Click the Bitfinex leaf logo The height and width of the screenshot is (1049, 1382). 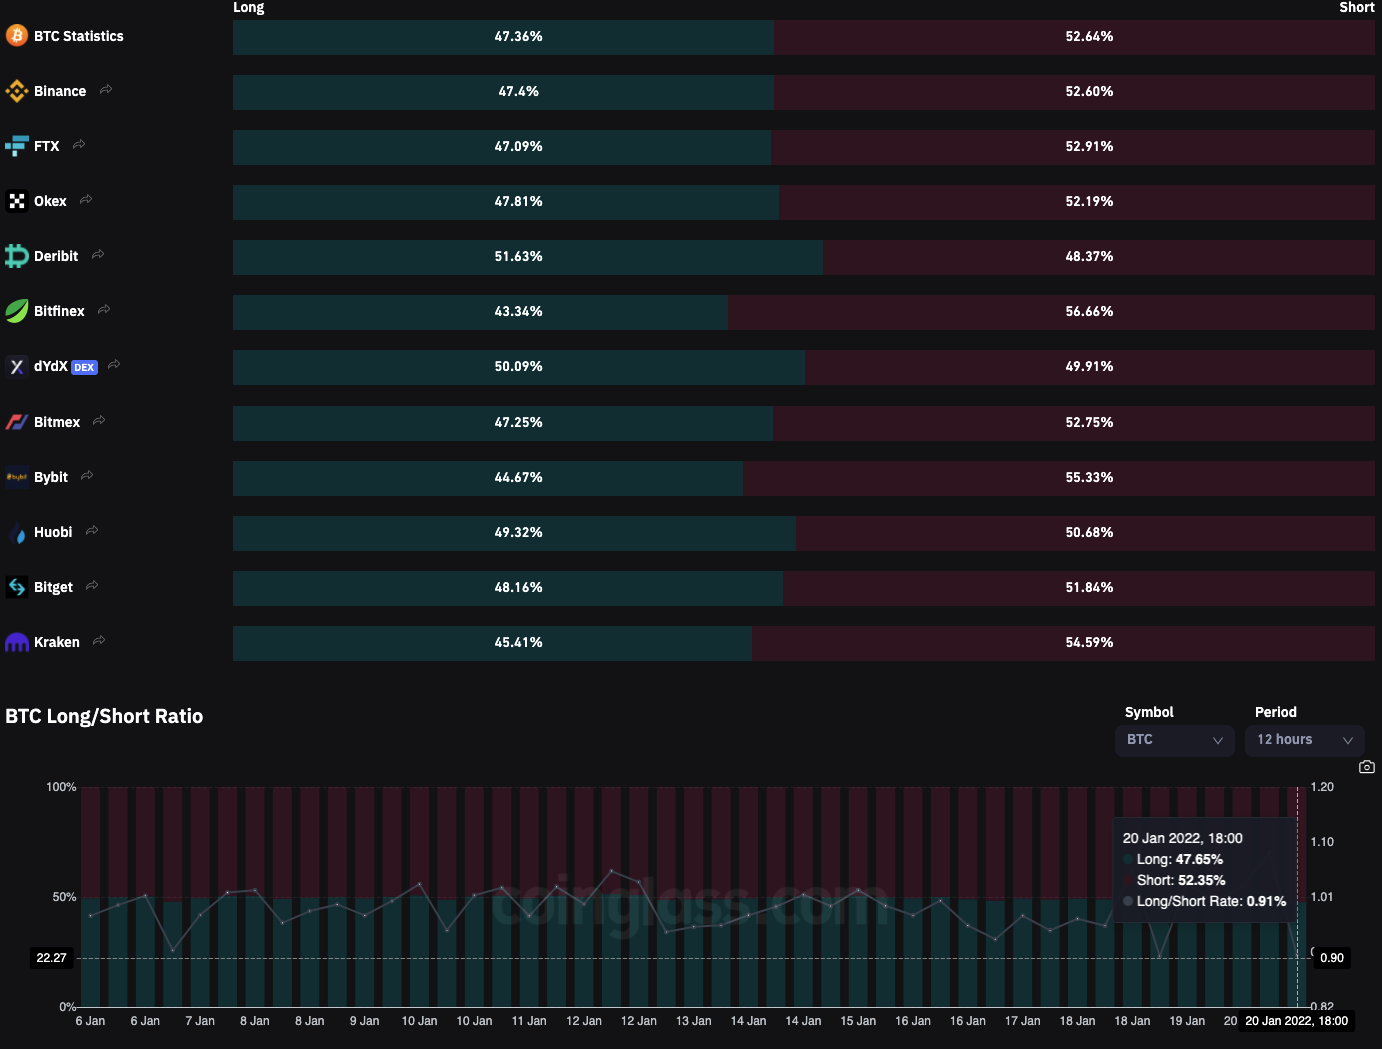(17, 311)
